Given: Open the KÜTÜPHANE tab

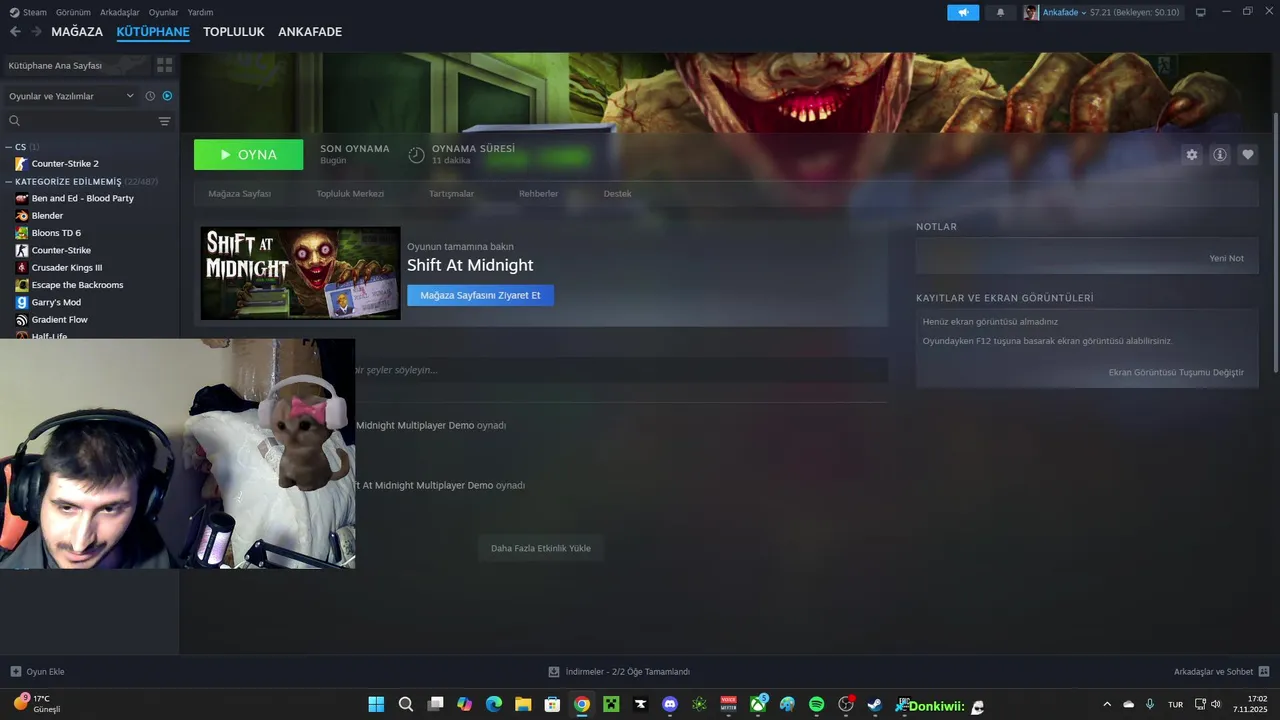Looking at the screenshot, I should 153,32.
